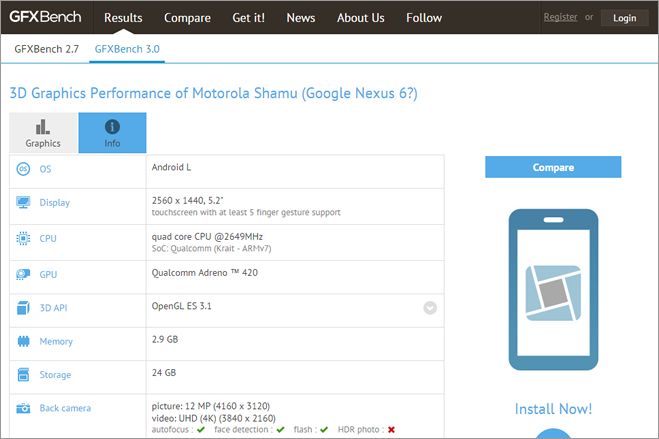Click the Back camera label
659x439 pixels.
[x=65, y=408]
